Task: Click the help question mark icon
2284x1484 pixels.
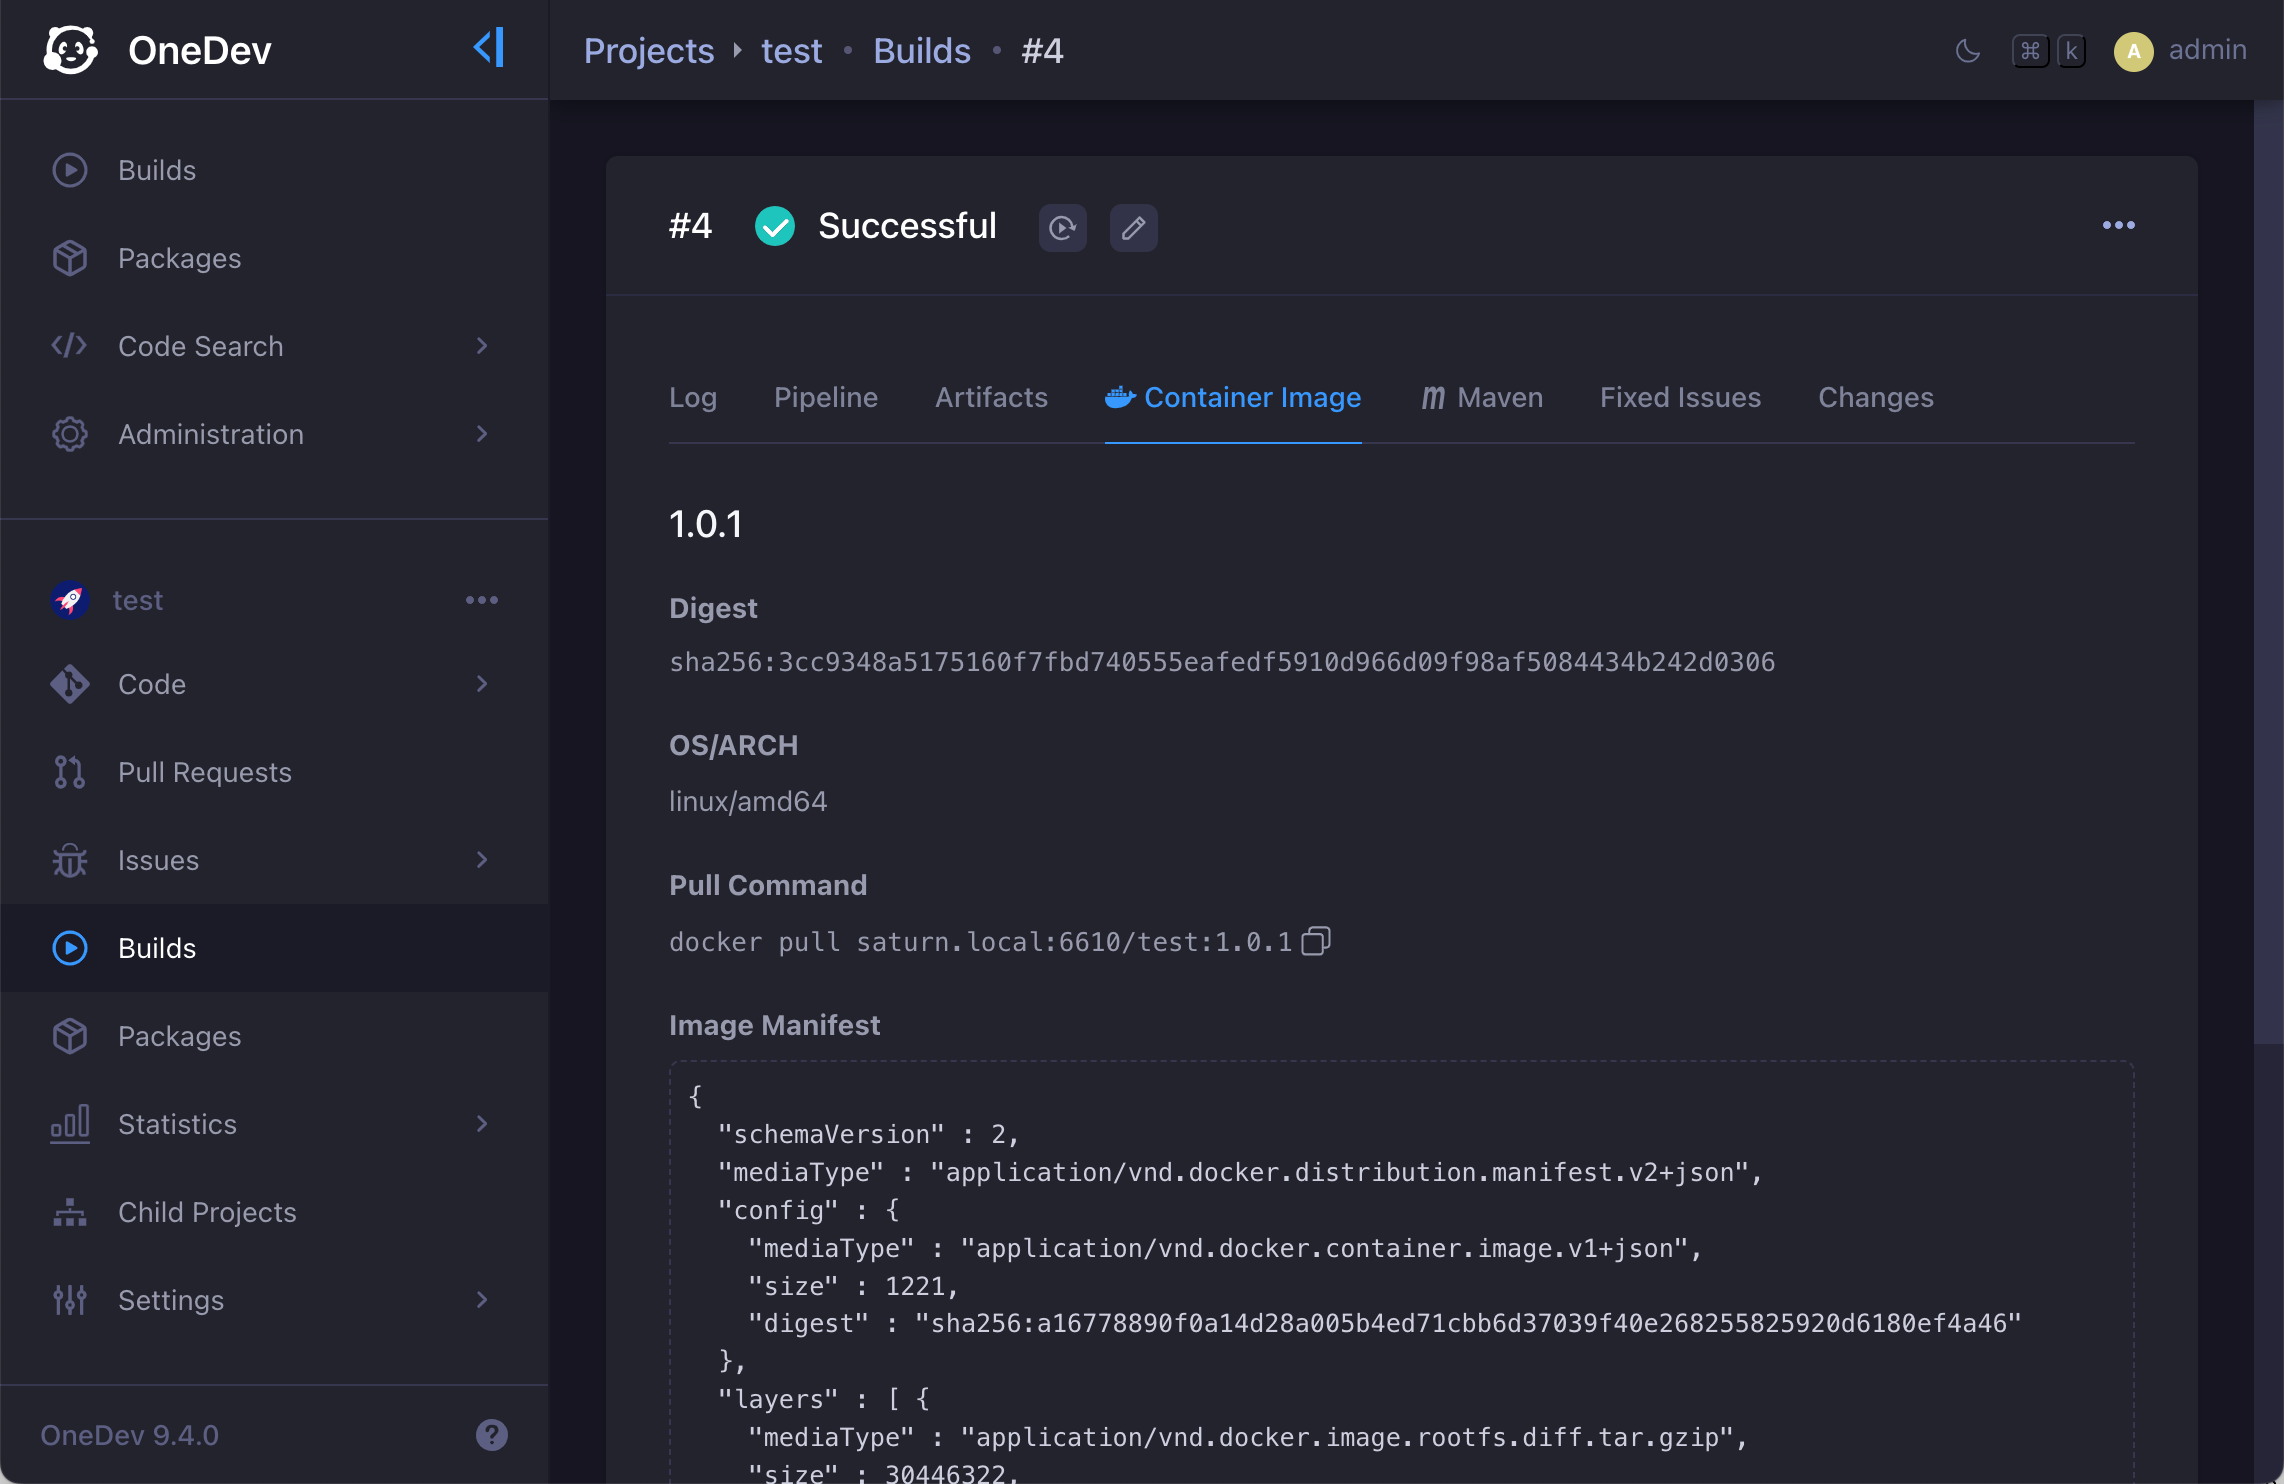Action: (491, 1435)
